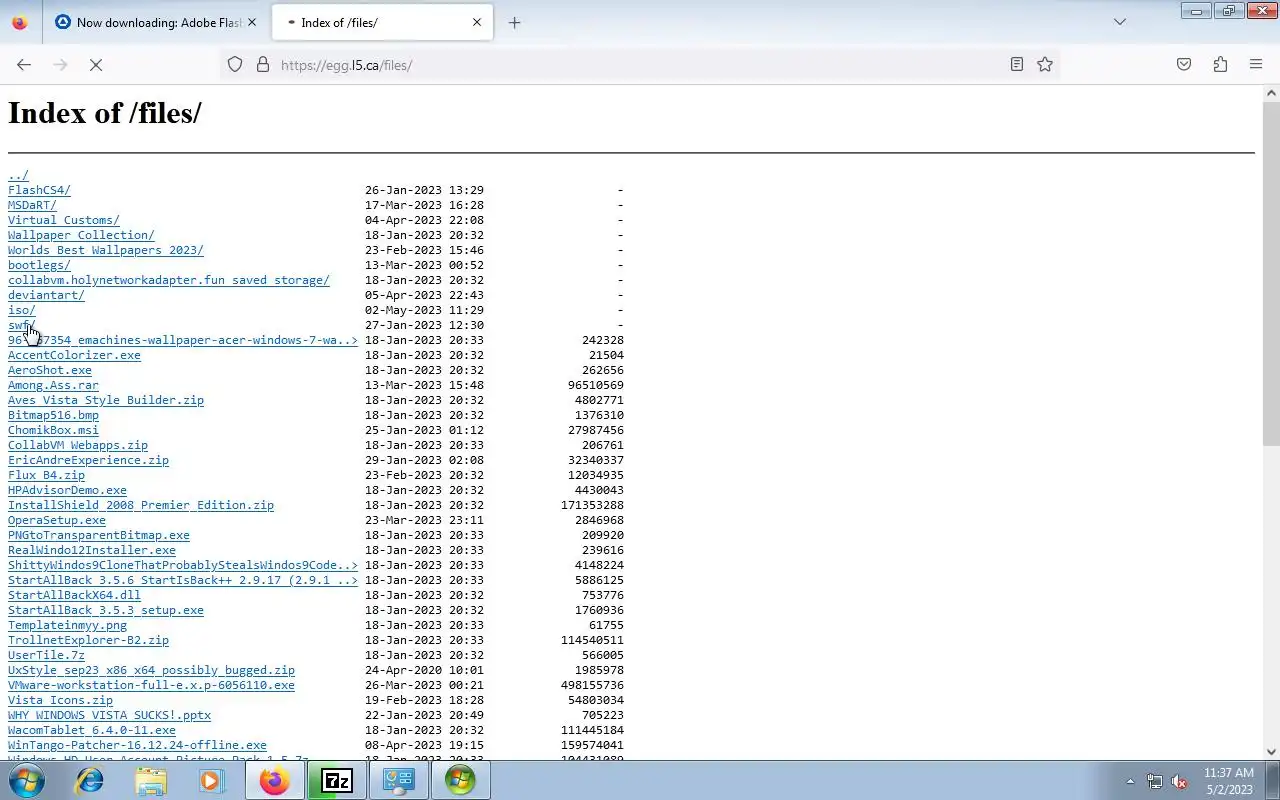Open Windows Start menu
The image size is (1280, 800).
[x=27, y=780]
